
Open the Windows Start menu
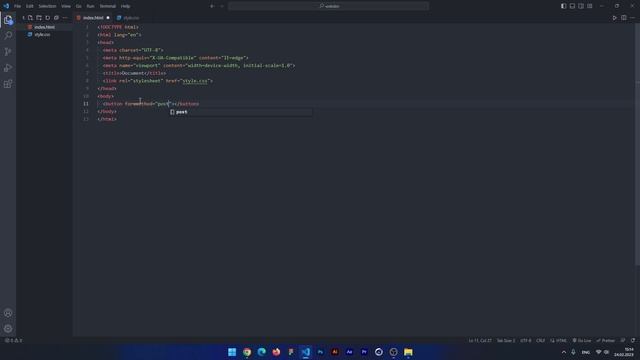click(232, 352)
